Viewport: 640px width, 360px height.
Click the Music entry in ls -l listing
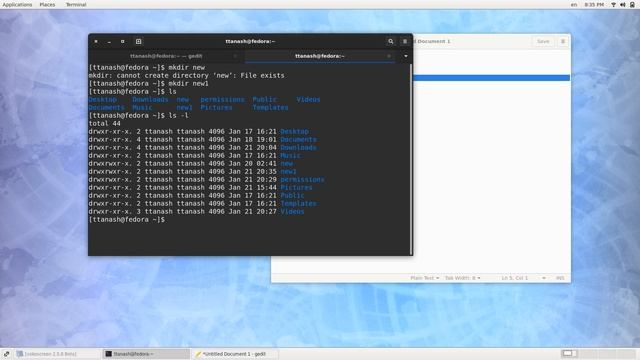point(290,156)
